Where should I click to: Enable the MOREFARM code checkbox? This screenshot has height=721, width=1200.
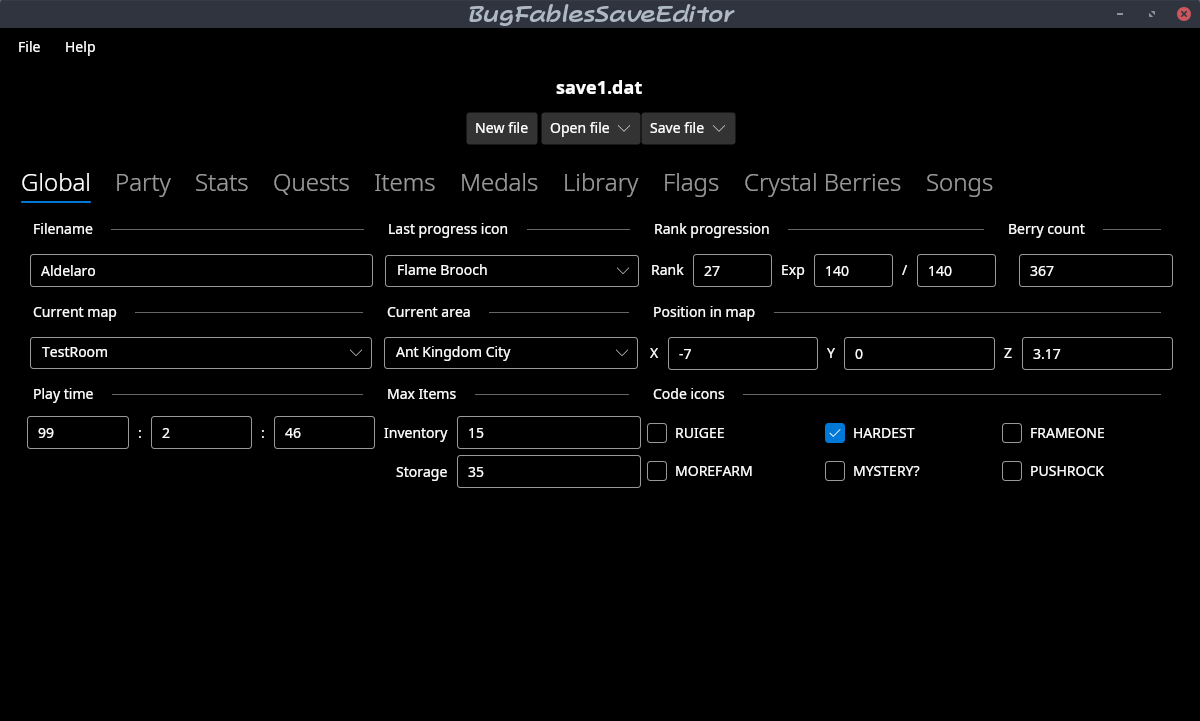[657, 471]
